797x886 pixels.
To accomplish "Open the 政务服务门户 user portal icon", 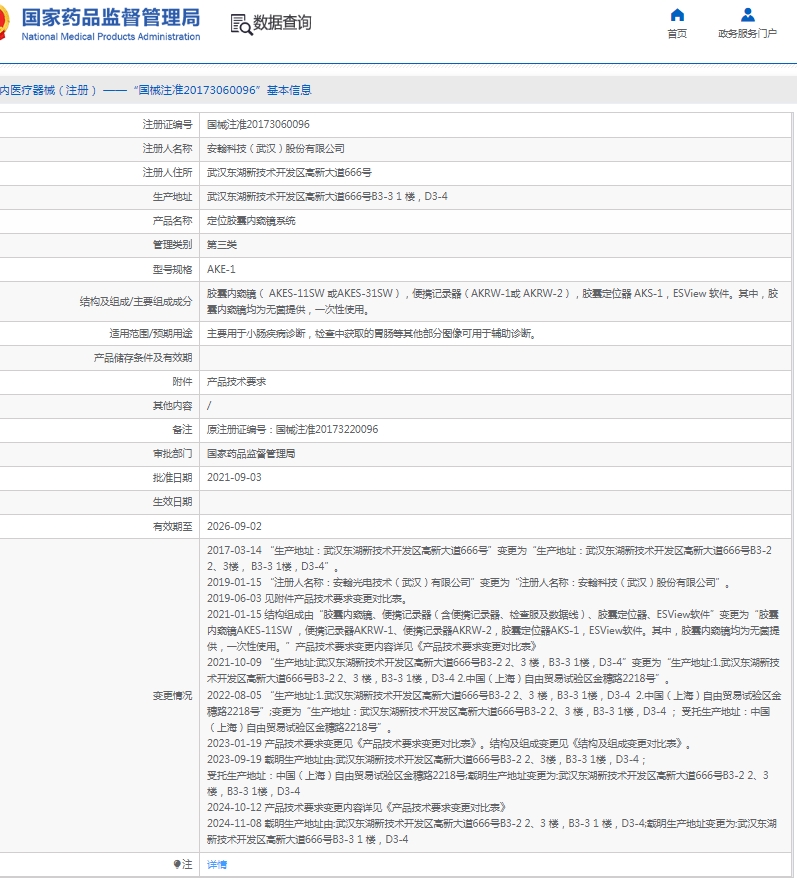I will [747, 15].
